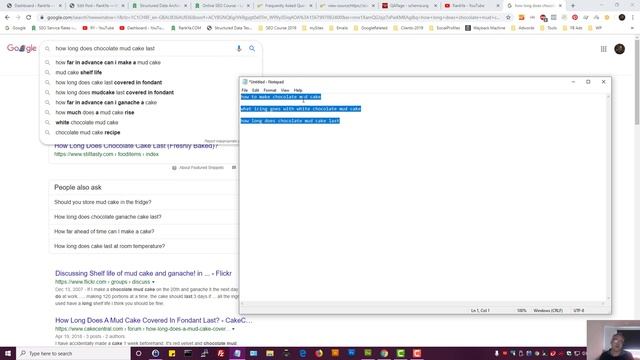This screenshot has height=360, width=640.
Task: Click the Chrome address bar
Action: tap(270, 18)
